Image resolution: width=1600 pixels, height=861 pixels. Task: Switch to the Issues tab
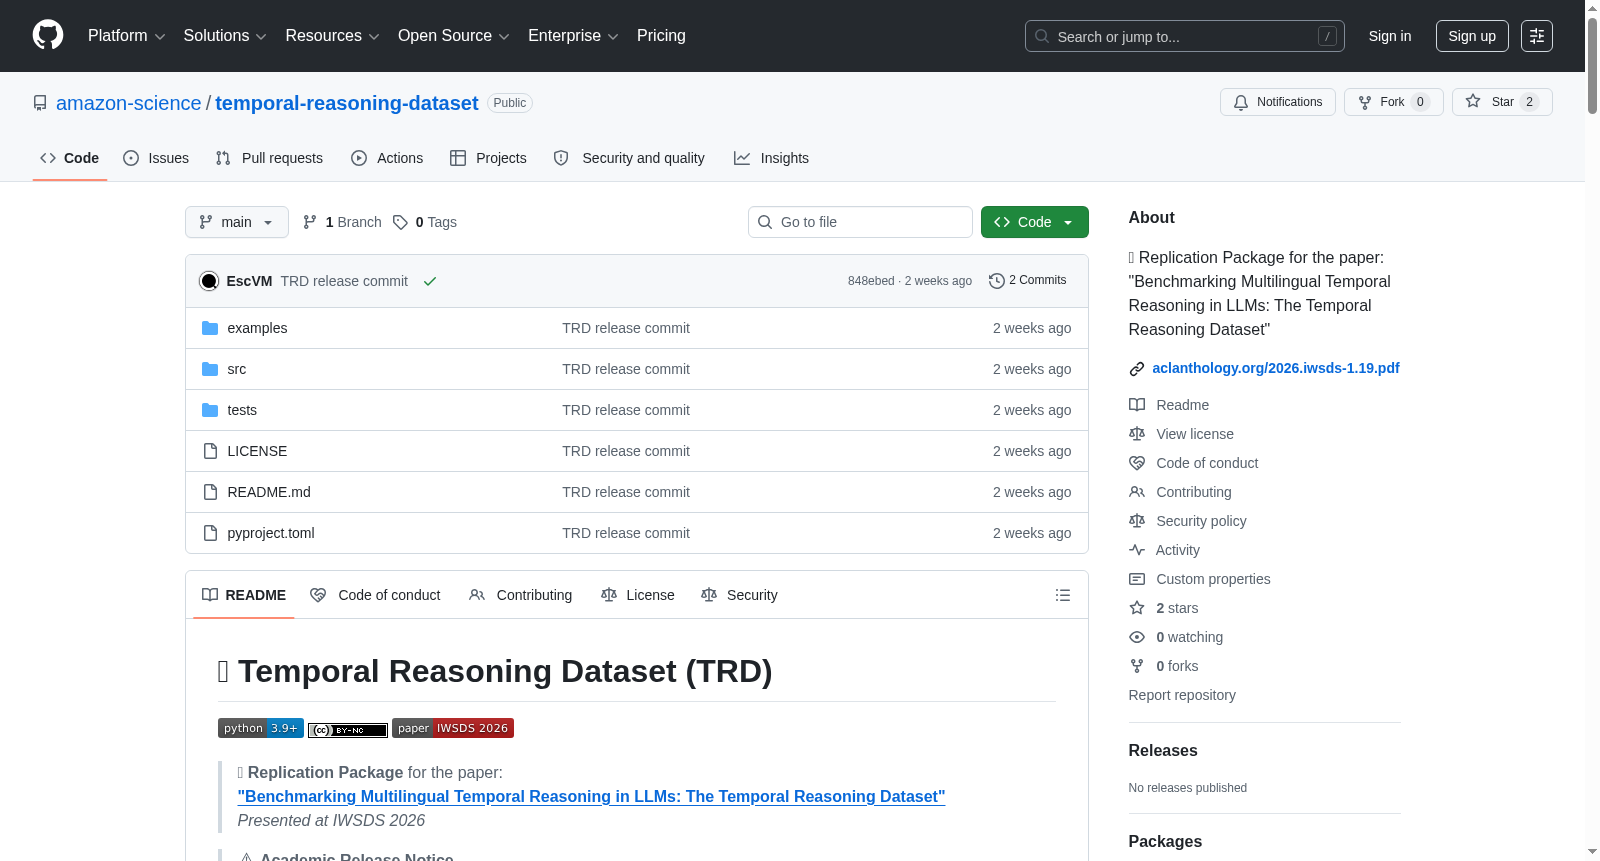[156, 158]
